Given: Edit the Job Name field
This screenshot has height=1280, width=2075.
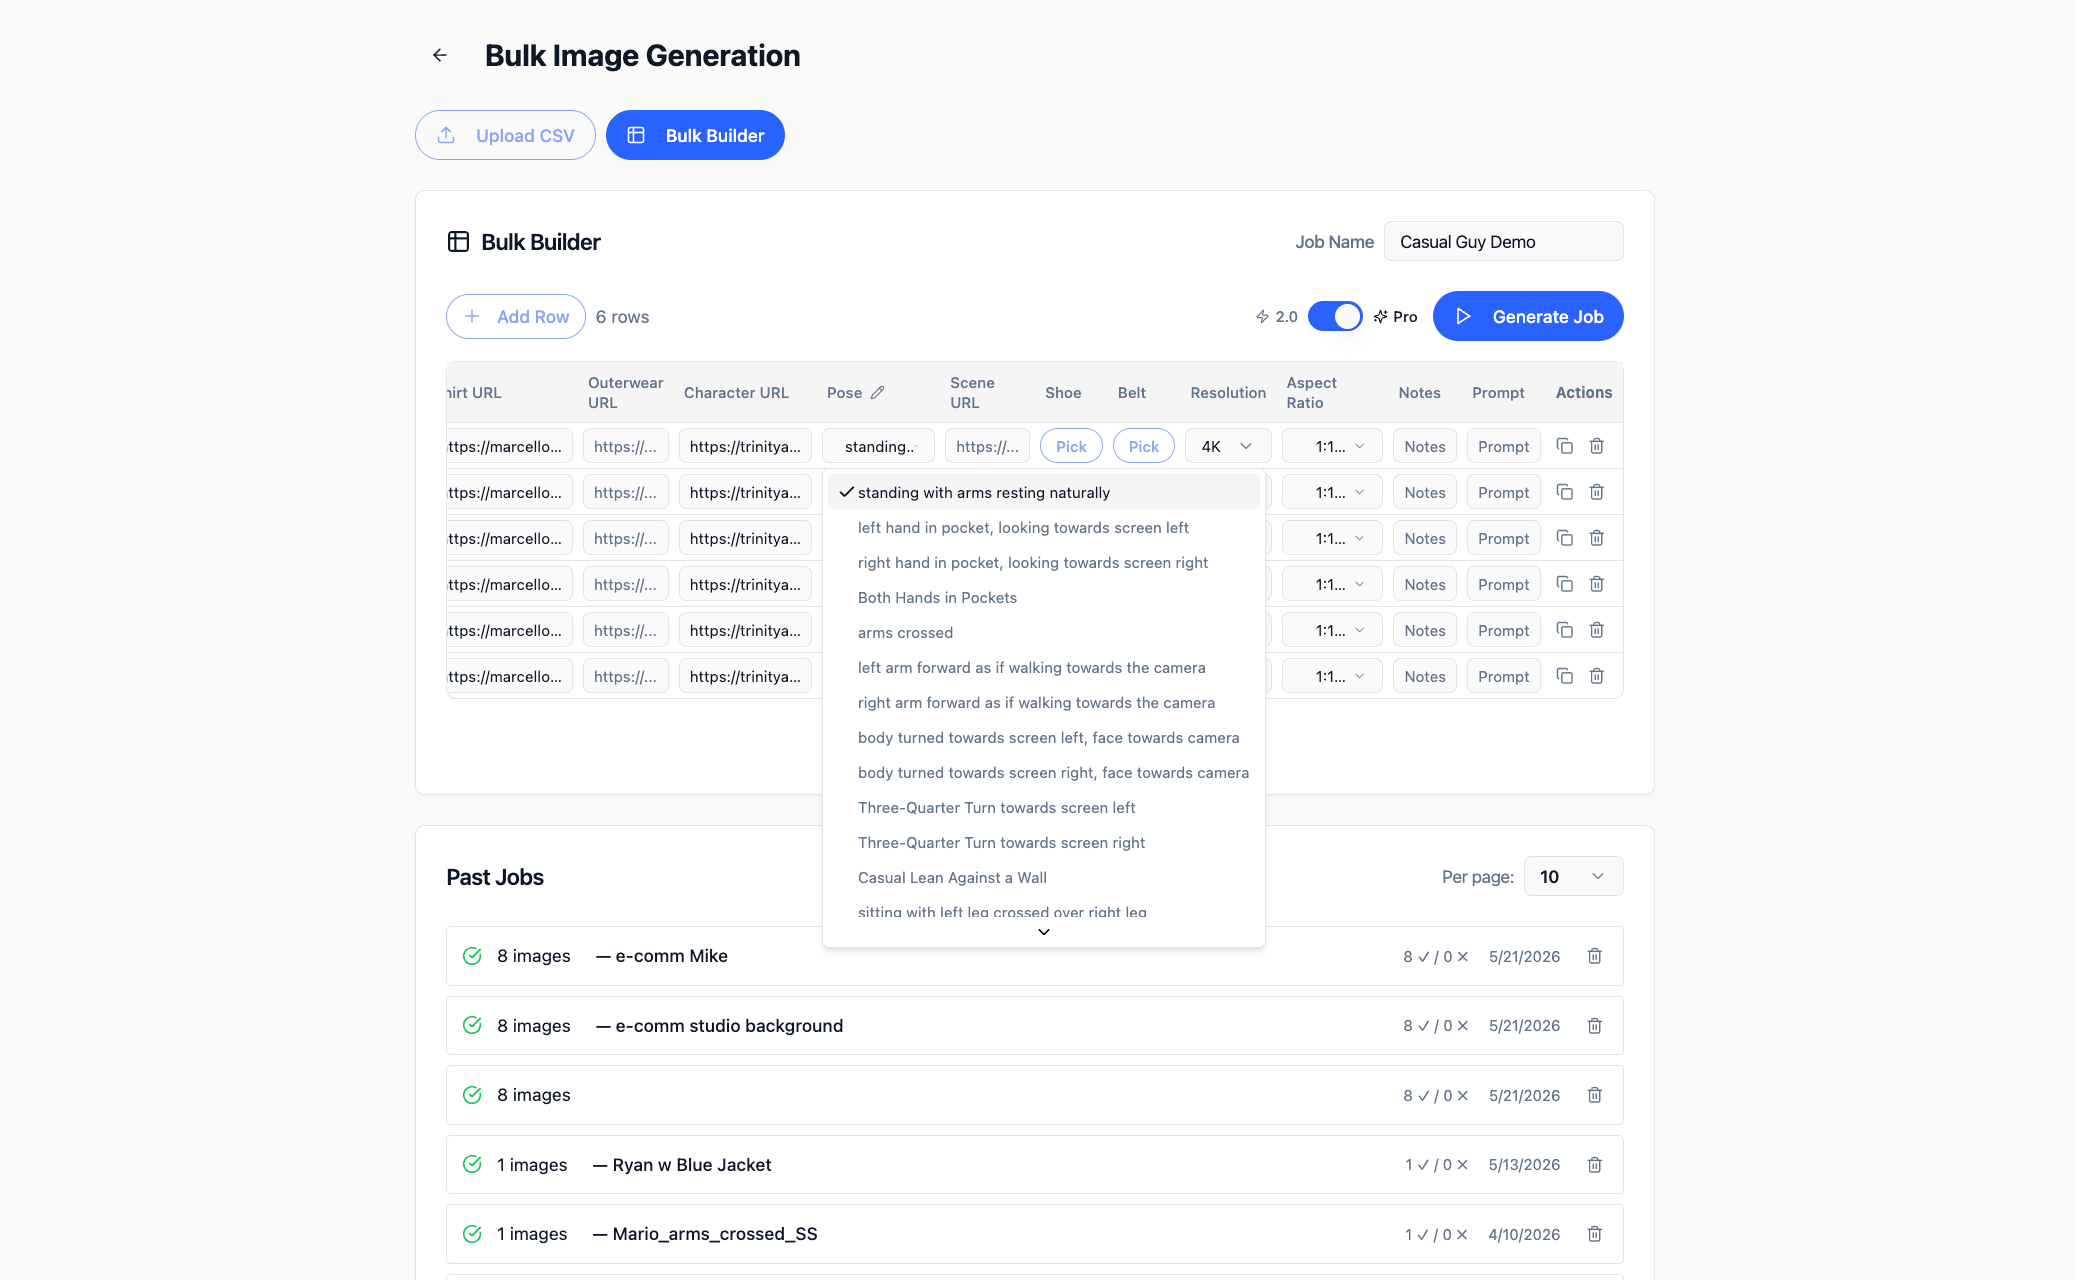Looking at the screenshot, I should pyautogui.click(x=1503, y=241).
